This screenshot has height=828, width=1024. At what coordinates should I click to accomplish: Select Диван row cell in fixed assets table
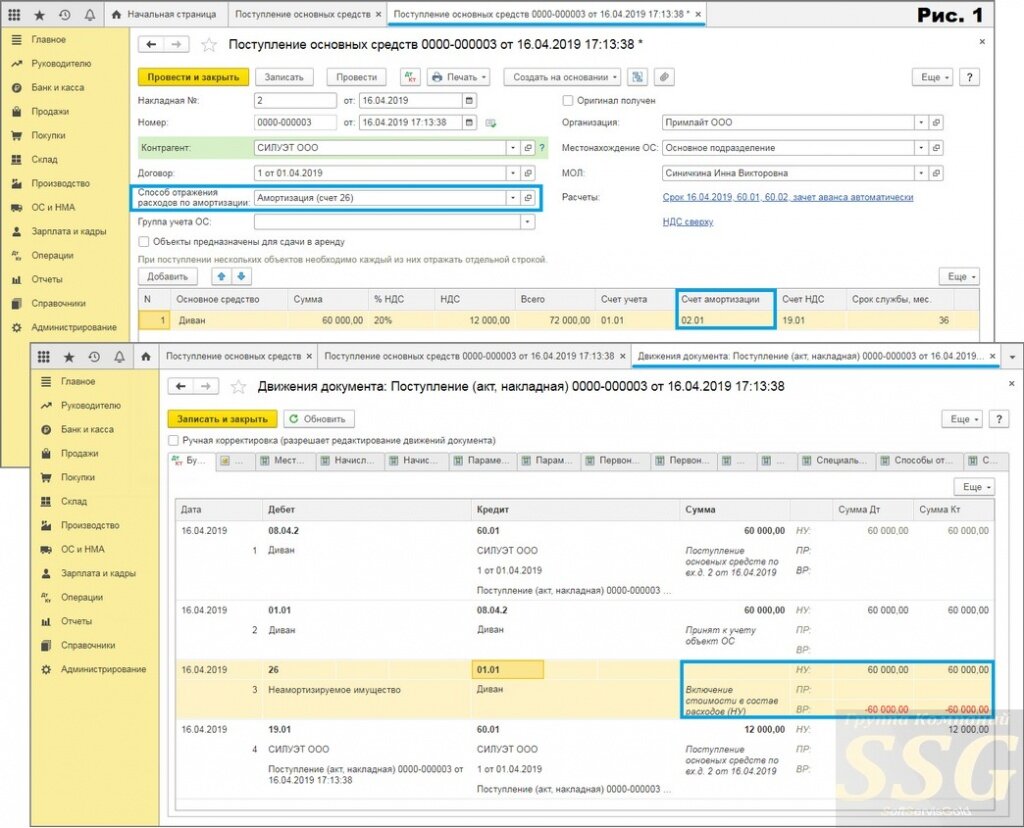(229, 321)
